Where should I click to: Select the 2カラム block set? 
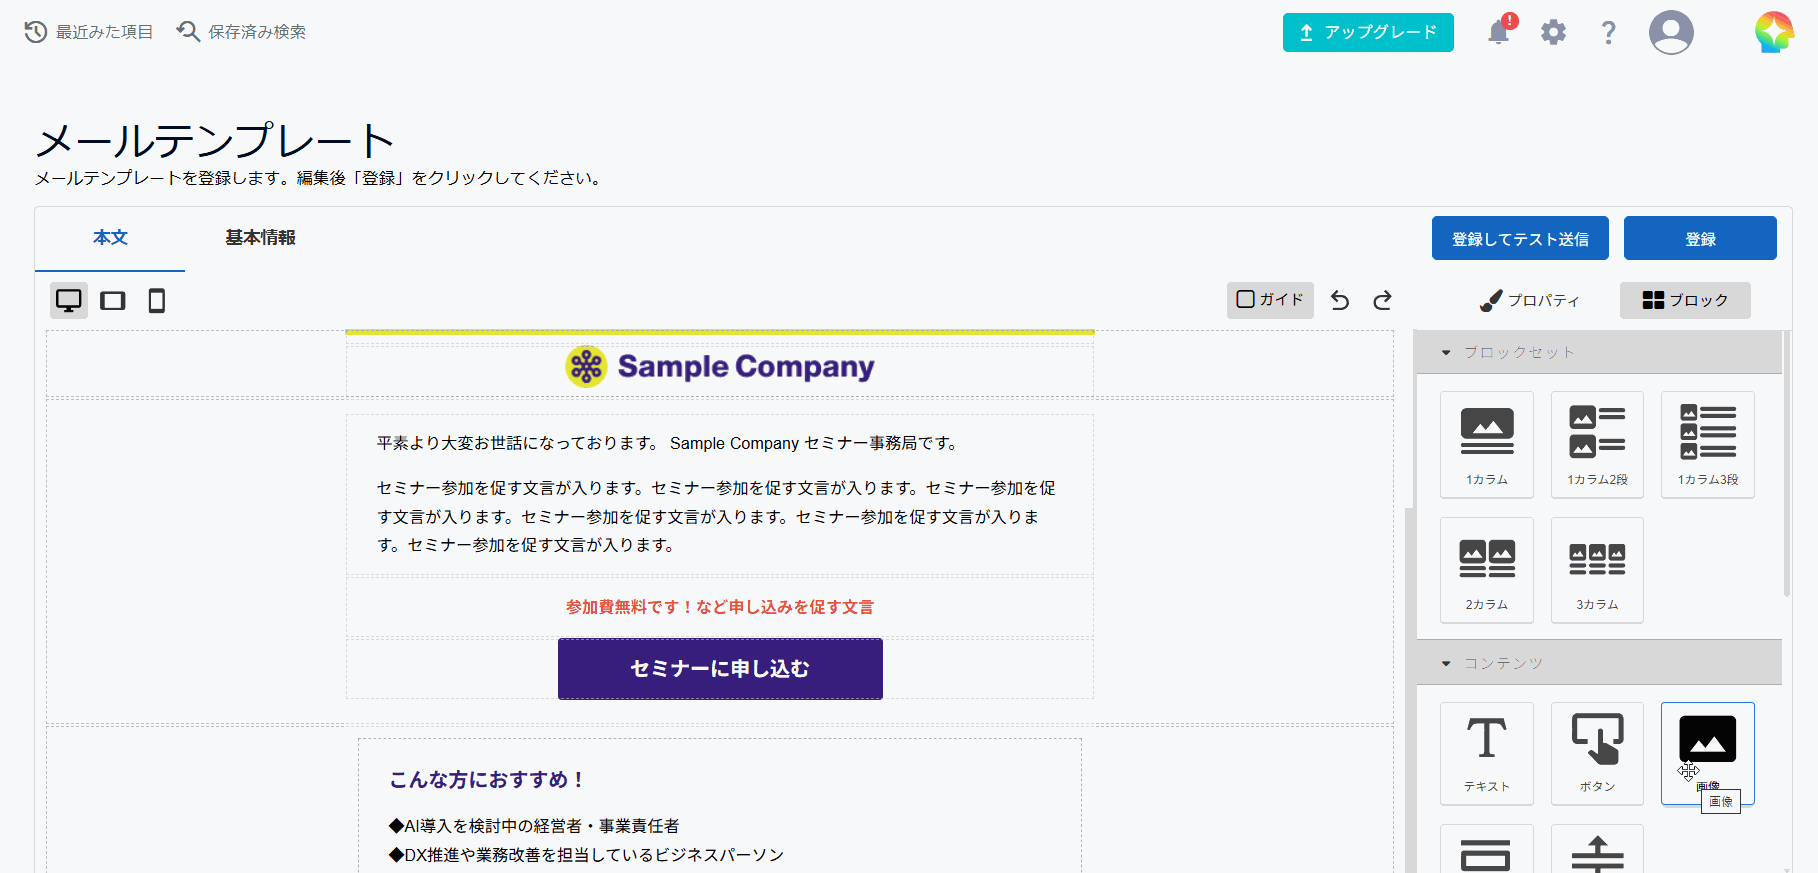(1487, 570)
